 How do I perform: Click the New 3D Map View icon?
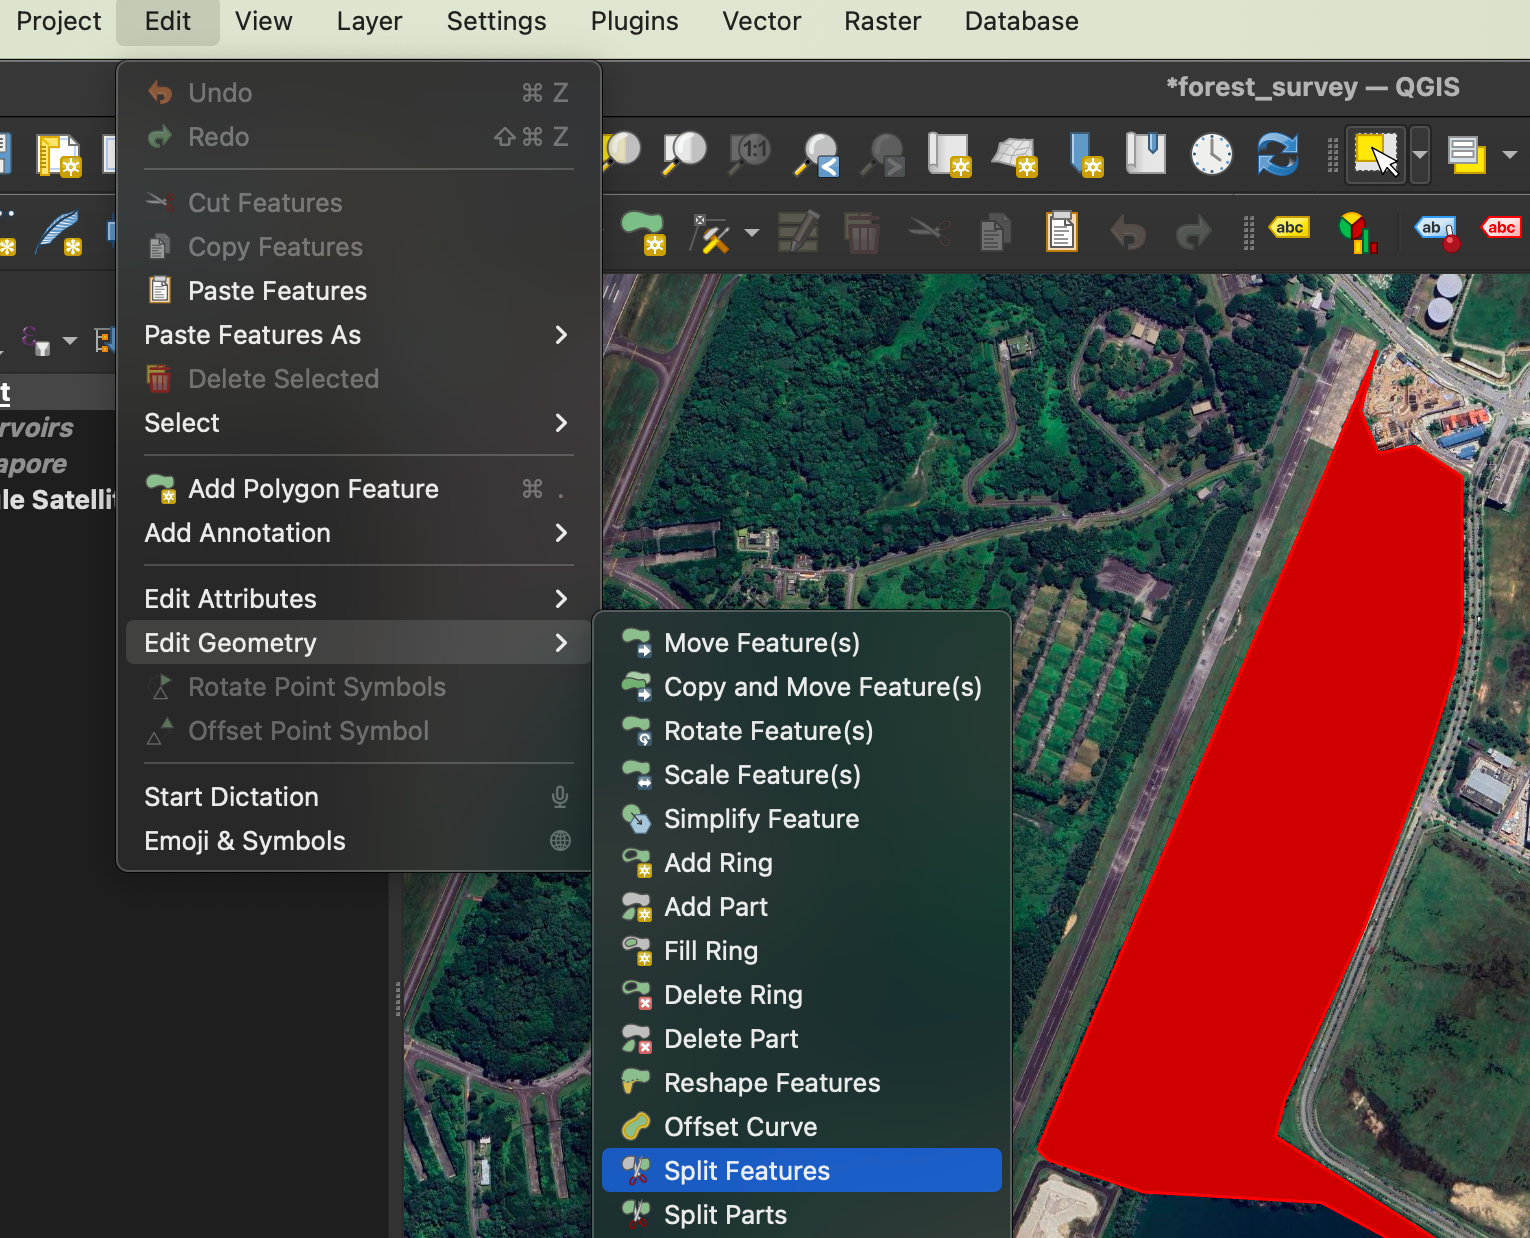tap(1016, 155)
